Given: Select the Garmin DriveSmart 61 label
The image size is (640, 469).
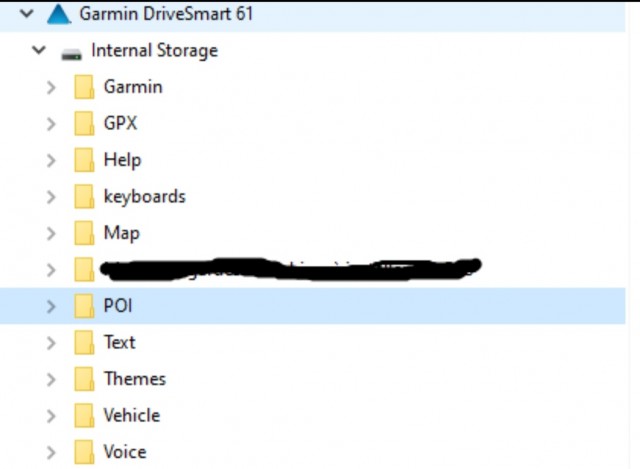Looking at the screenshot, I should [166, 13].
